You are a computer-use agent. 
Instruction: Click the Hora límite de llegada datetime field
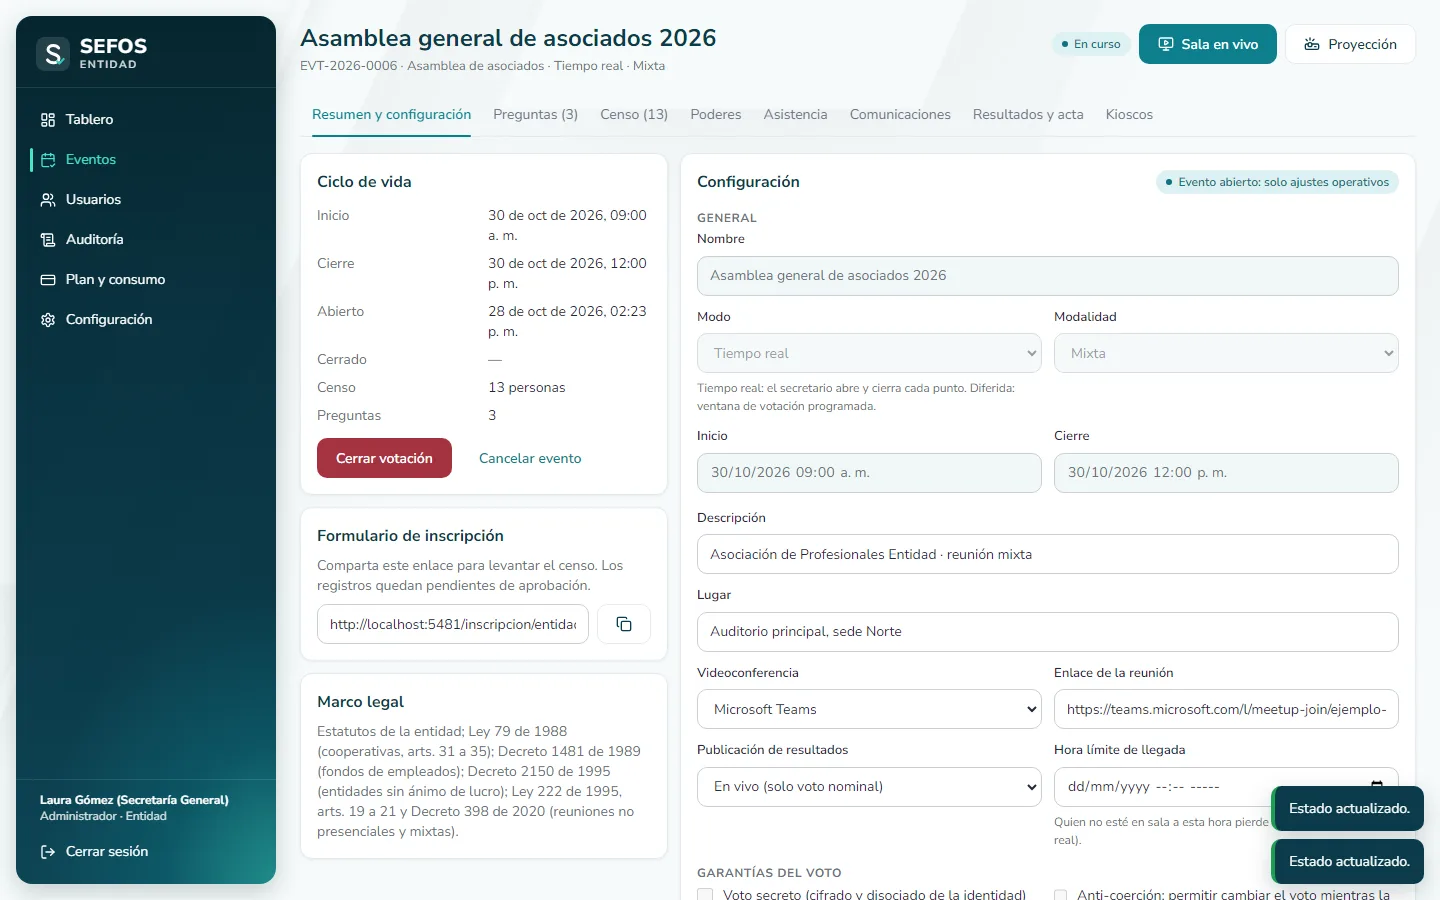tap(1226, 787)
